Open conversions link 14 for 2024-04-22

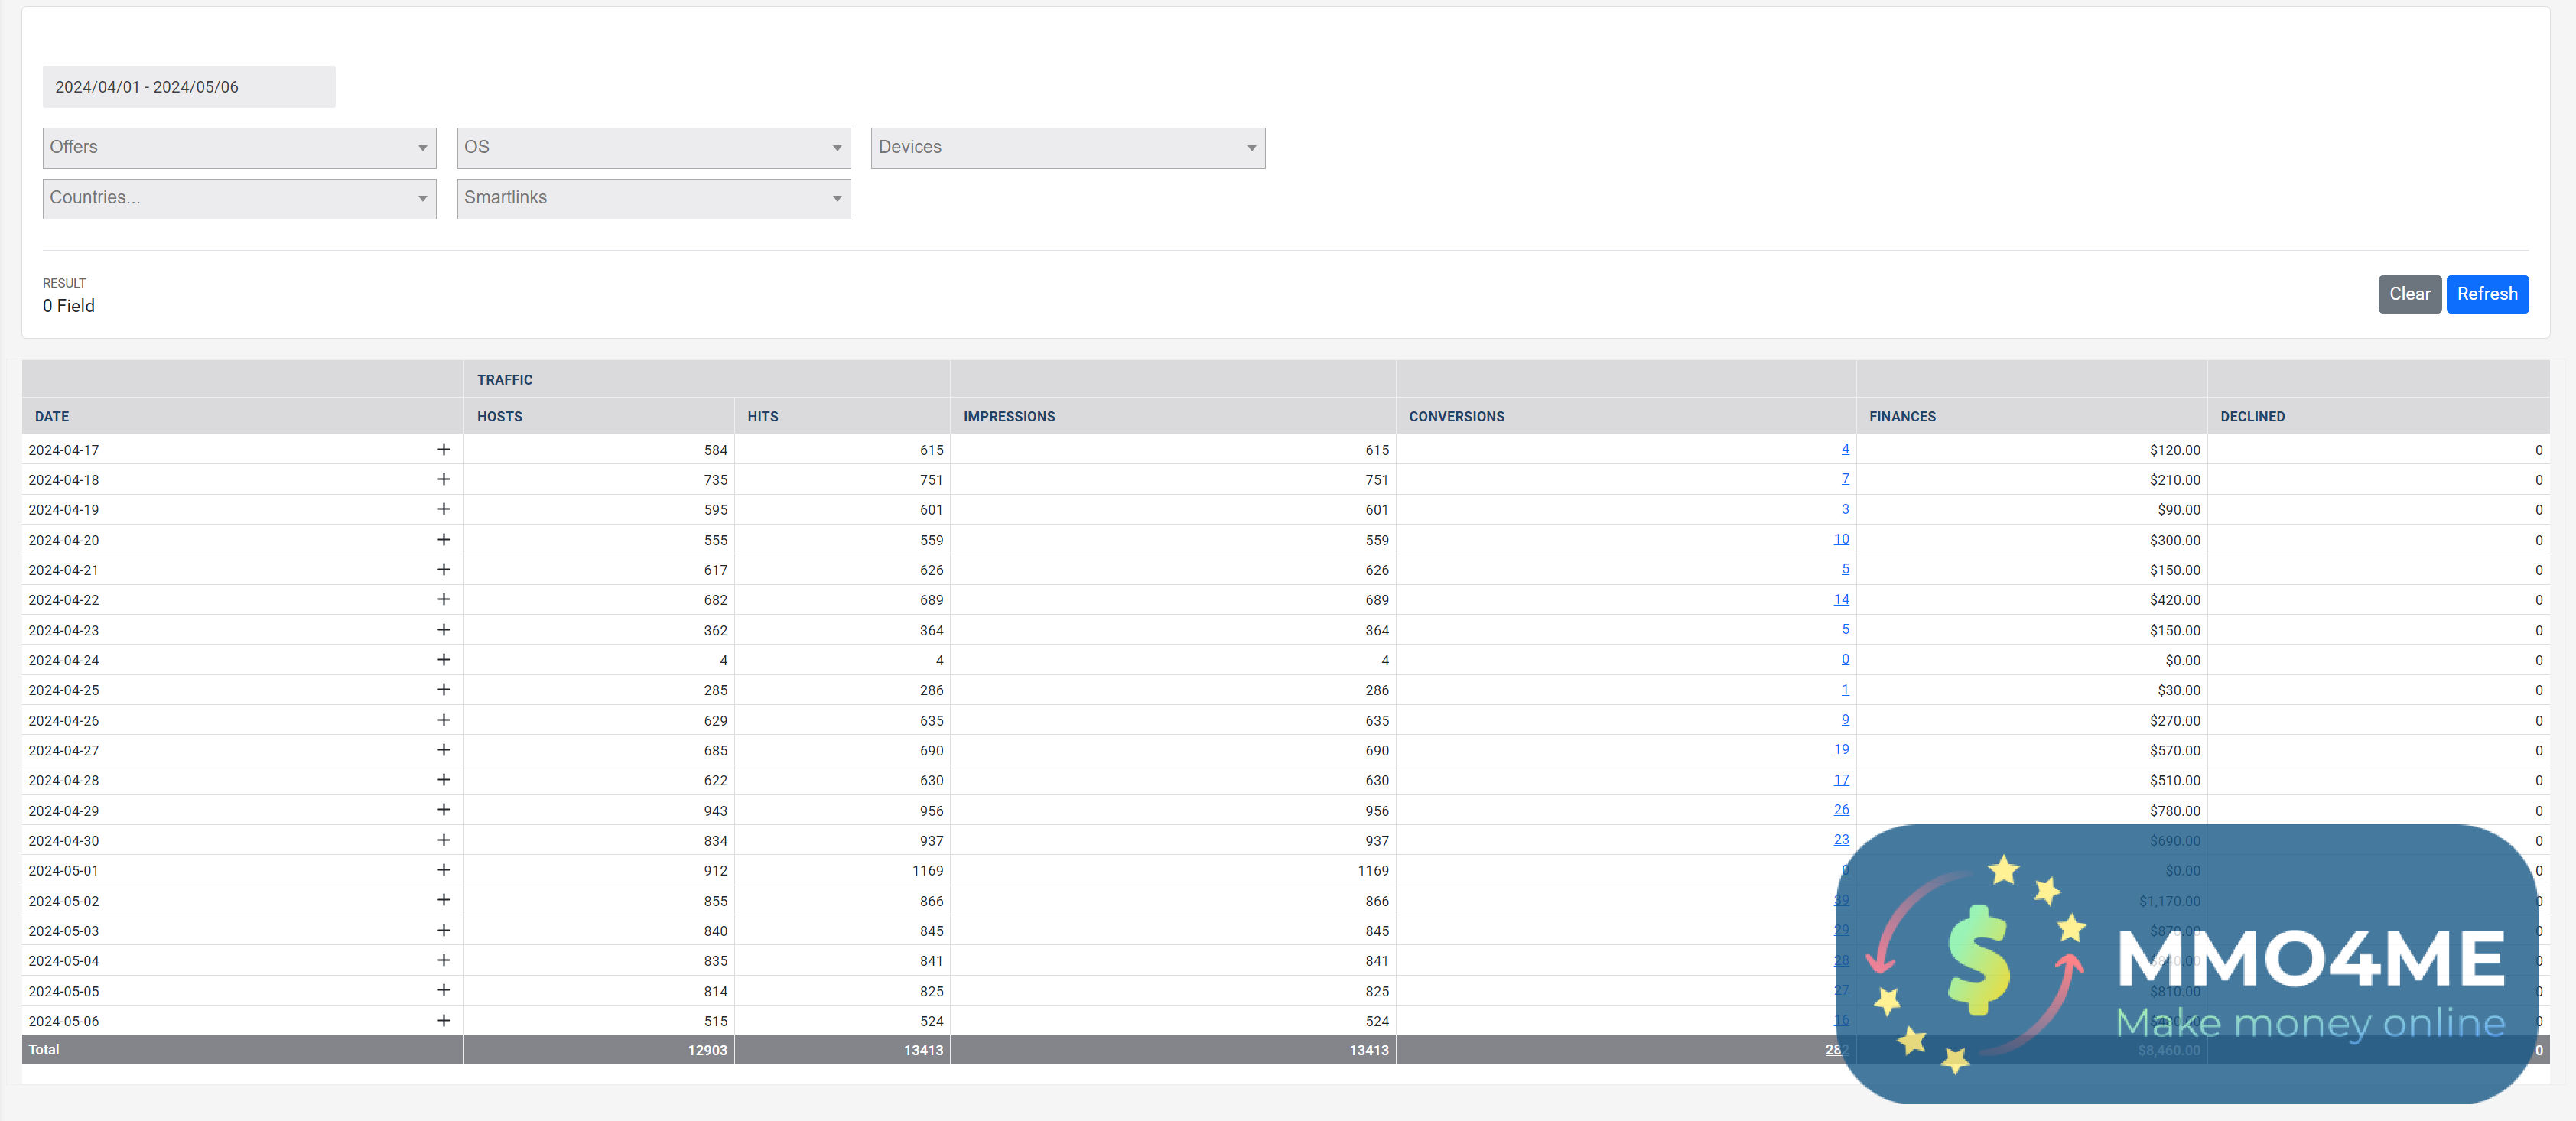point(1840,599)
